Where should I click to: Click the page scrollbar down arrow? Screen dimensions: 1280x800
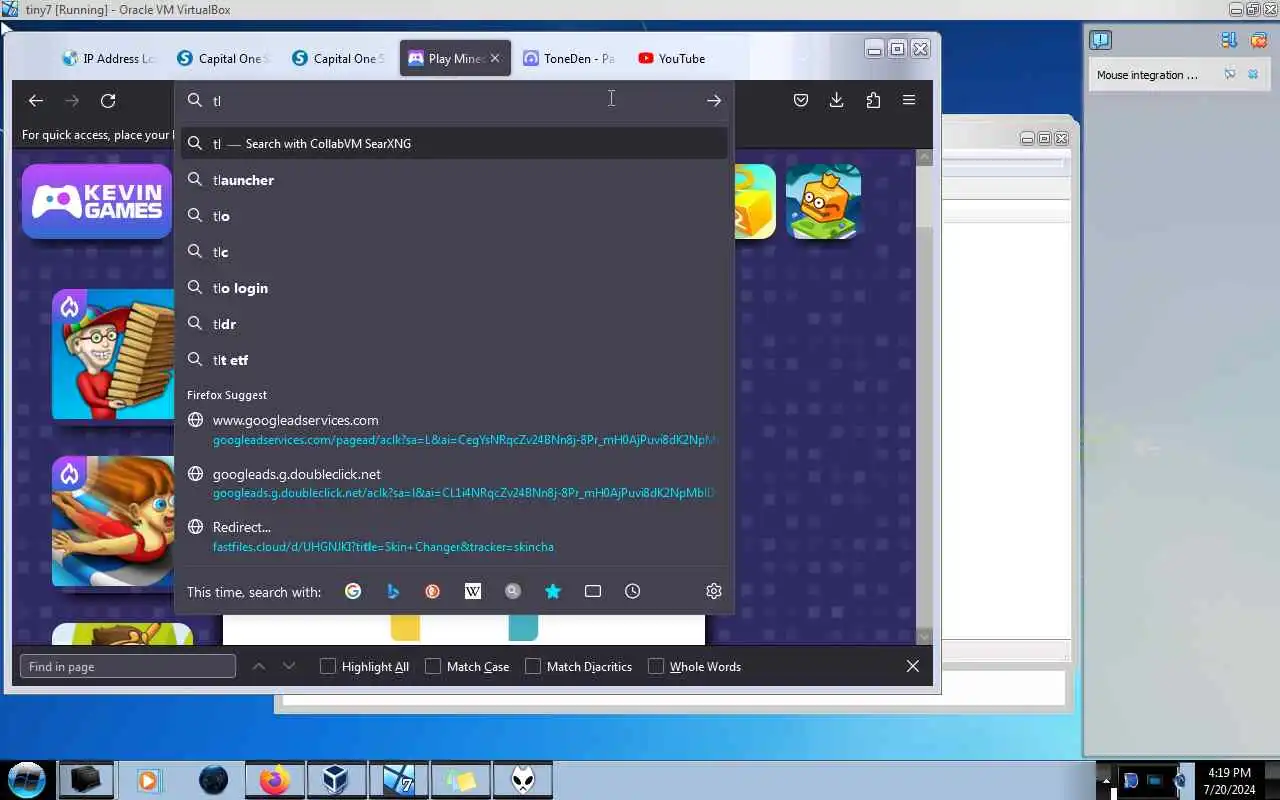[924, 637]
